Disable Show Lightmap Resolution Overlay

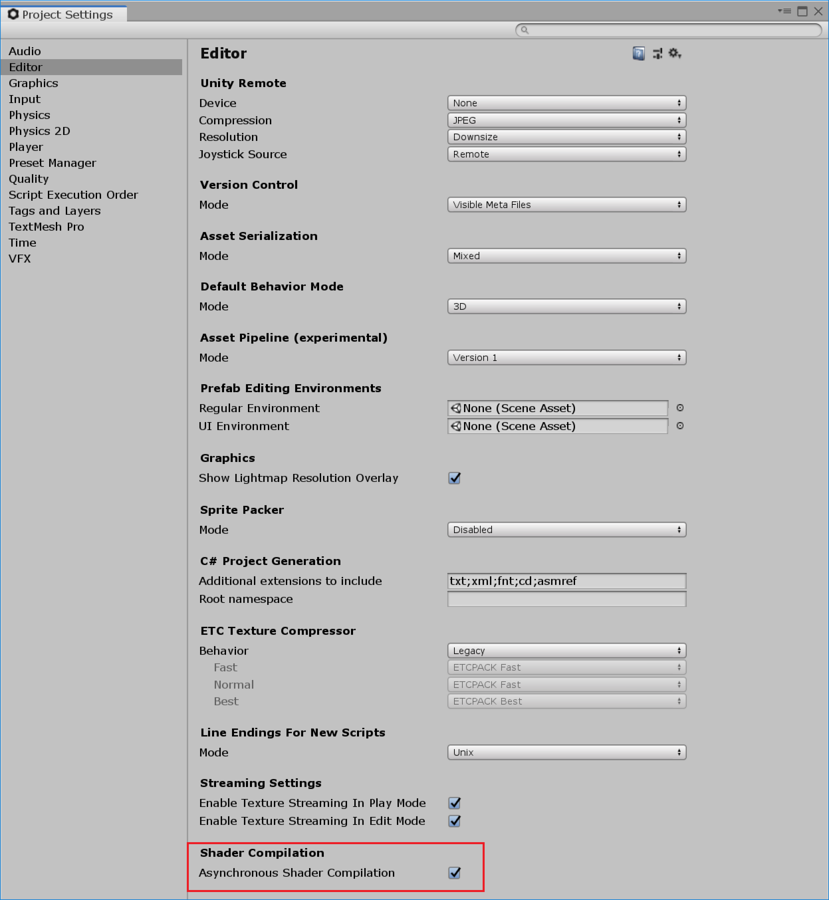454,478
